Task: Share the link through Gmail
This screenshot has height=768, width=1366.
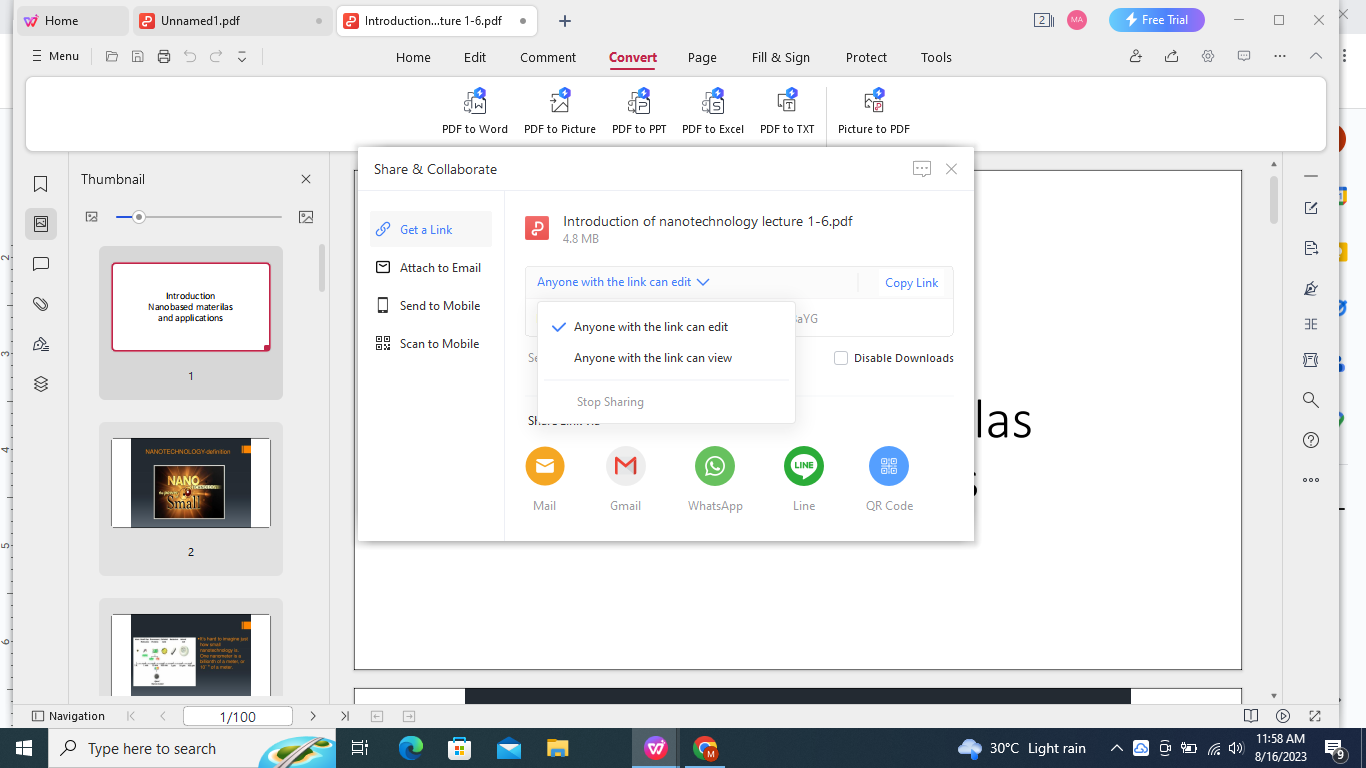Action: [x=625, y=466]
